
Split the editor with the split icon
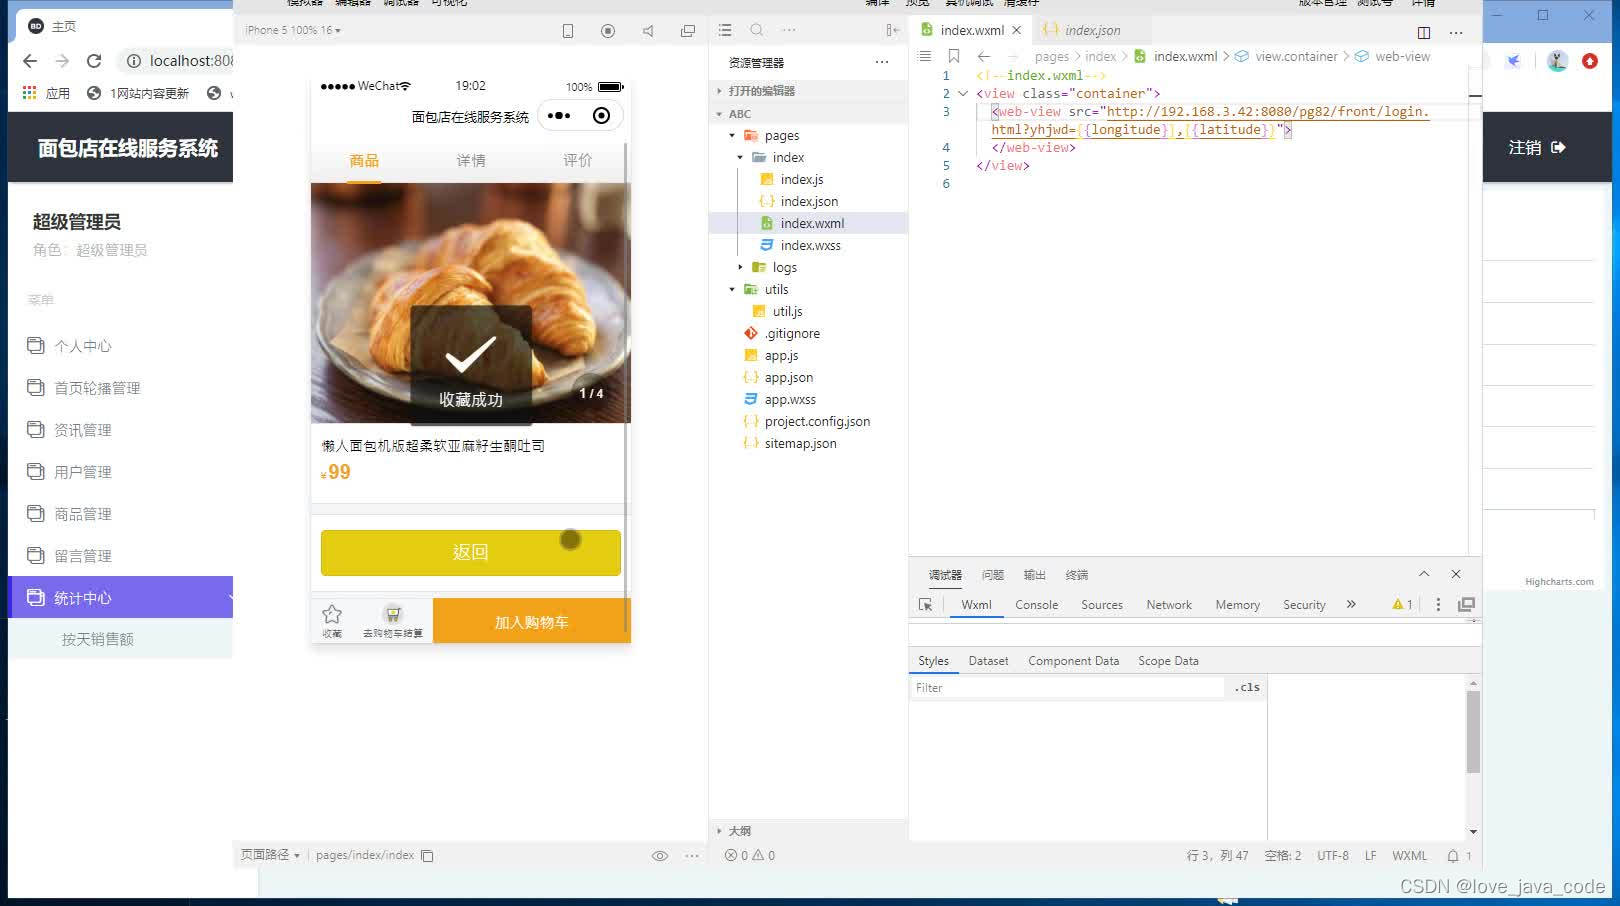(1424, 32)
